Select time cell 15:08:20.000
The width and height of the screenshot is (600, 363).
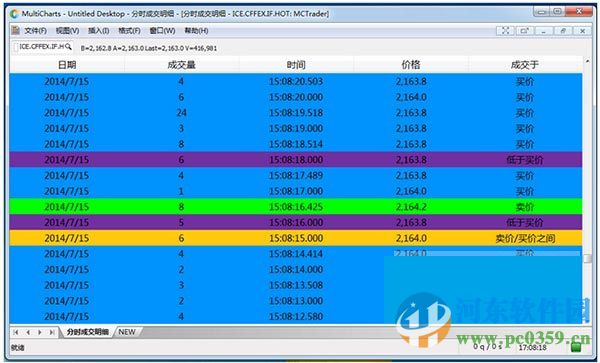coord(296,97)
